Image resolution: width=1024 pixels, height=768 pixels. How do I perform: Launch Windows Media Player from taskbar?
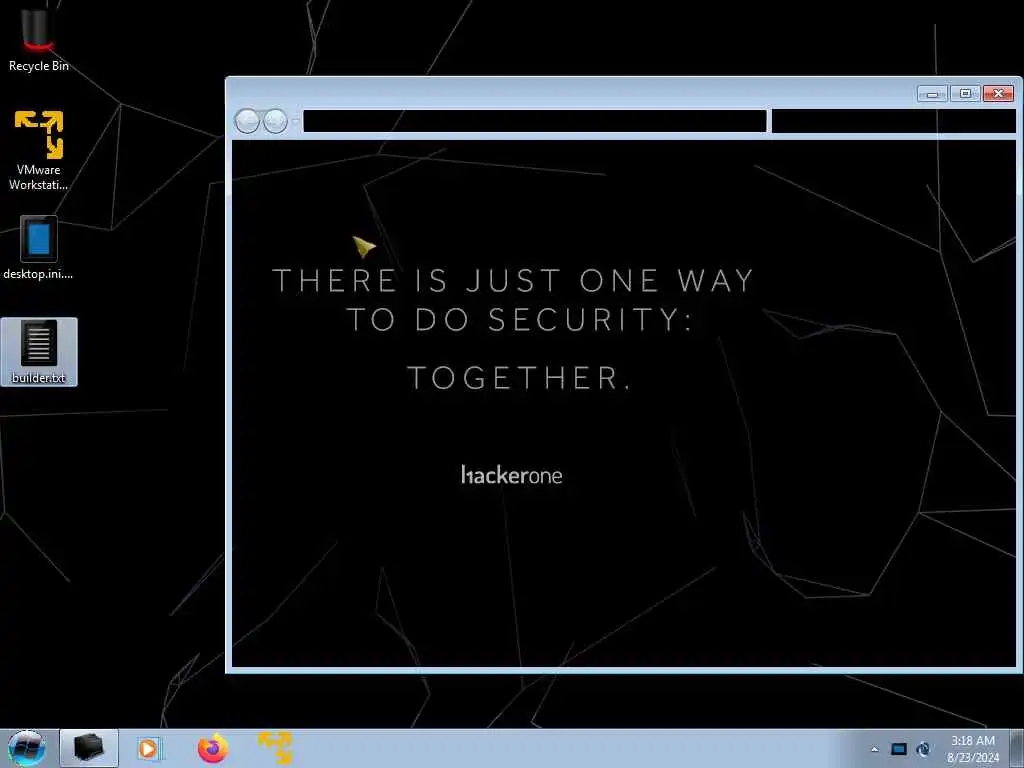148,748
